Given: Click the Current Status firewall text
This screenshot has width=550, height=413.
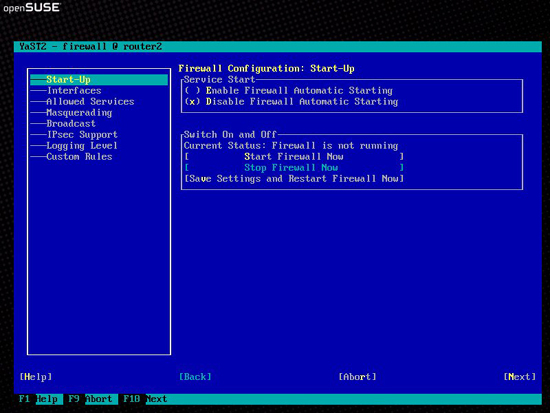Looking at the screenshot, I should tap(291, 146).
